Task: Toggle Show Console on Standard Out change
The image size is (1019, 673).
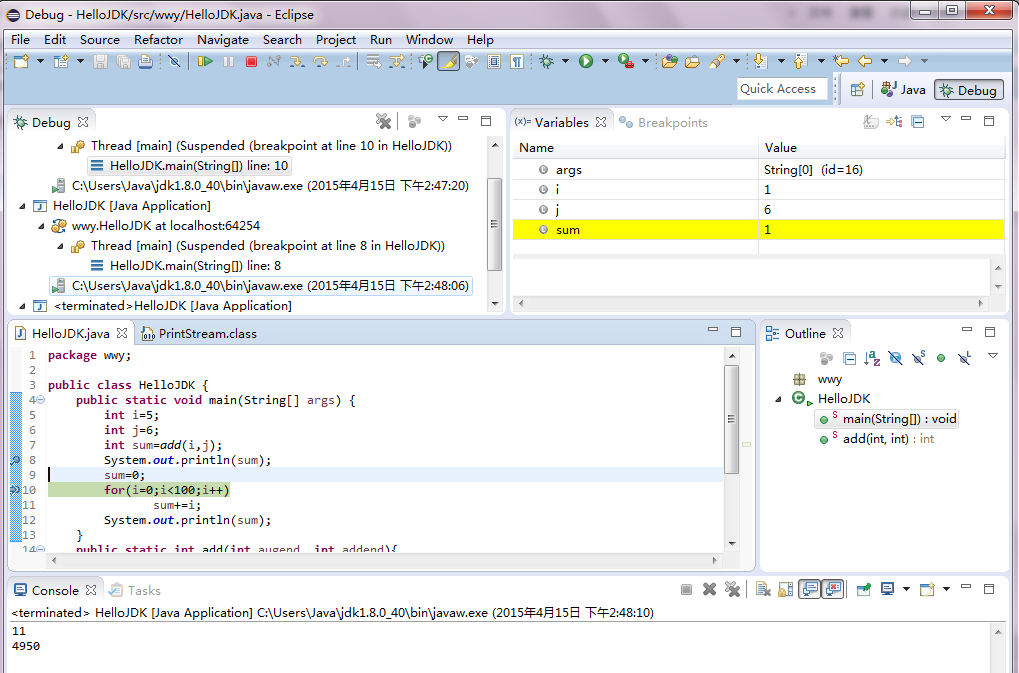Action: (x=810, y=589)
